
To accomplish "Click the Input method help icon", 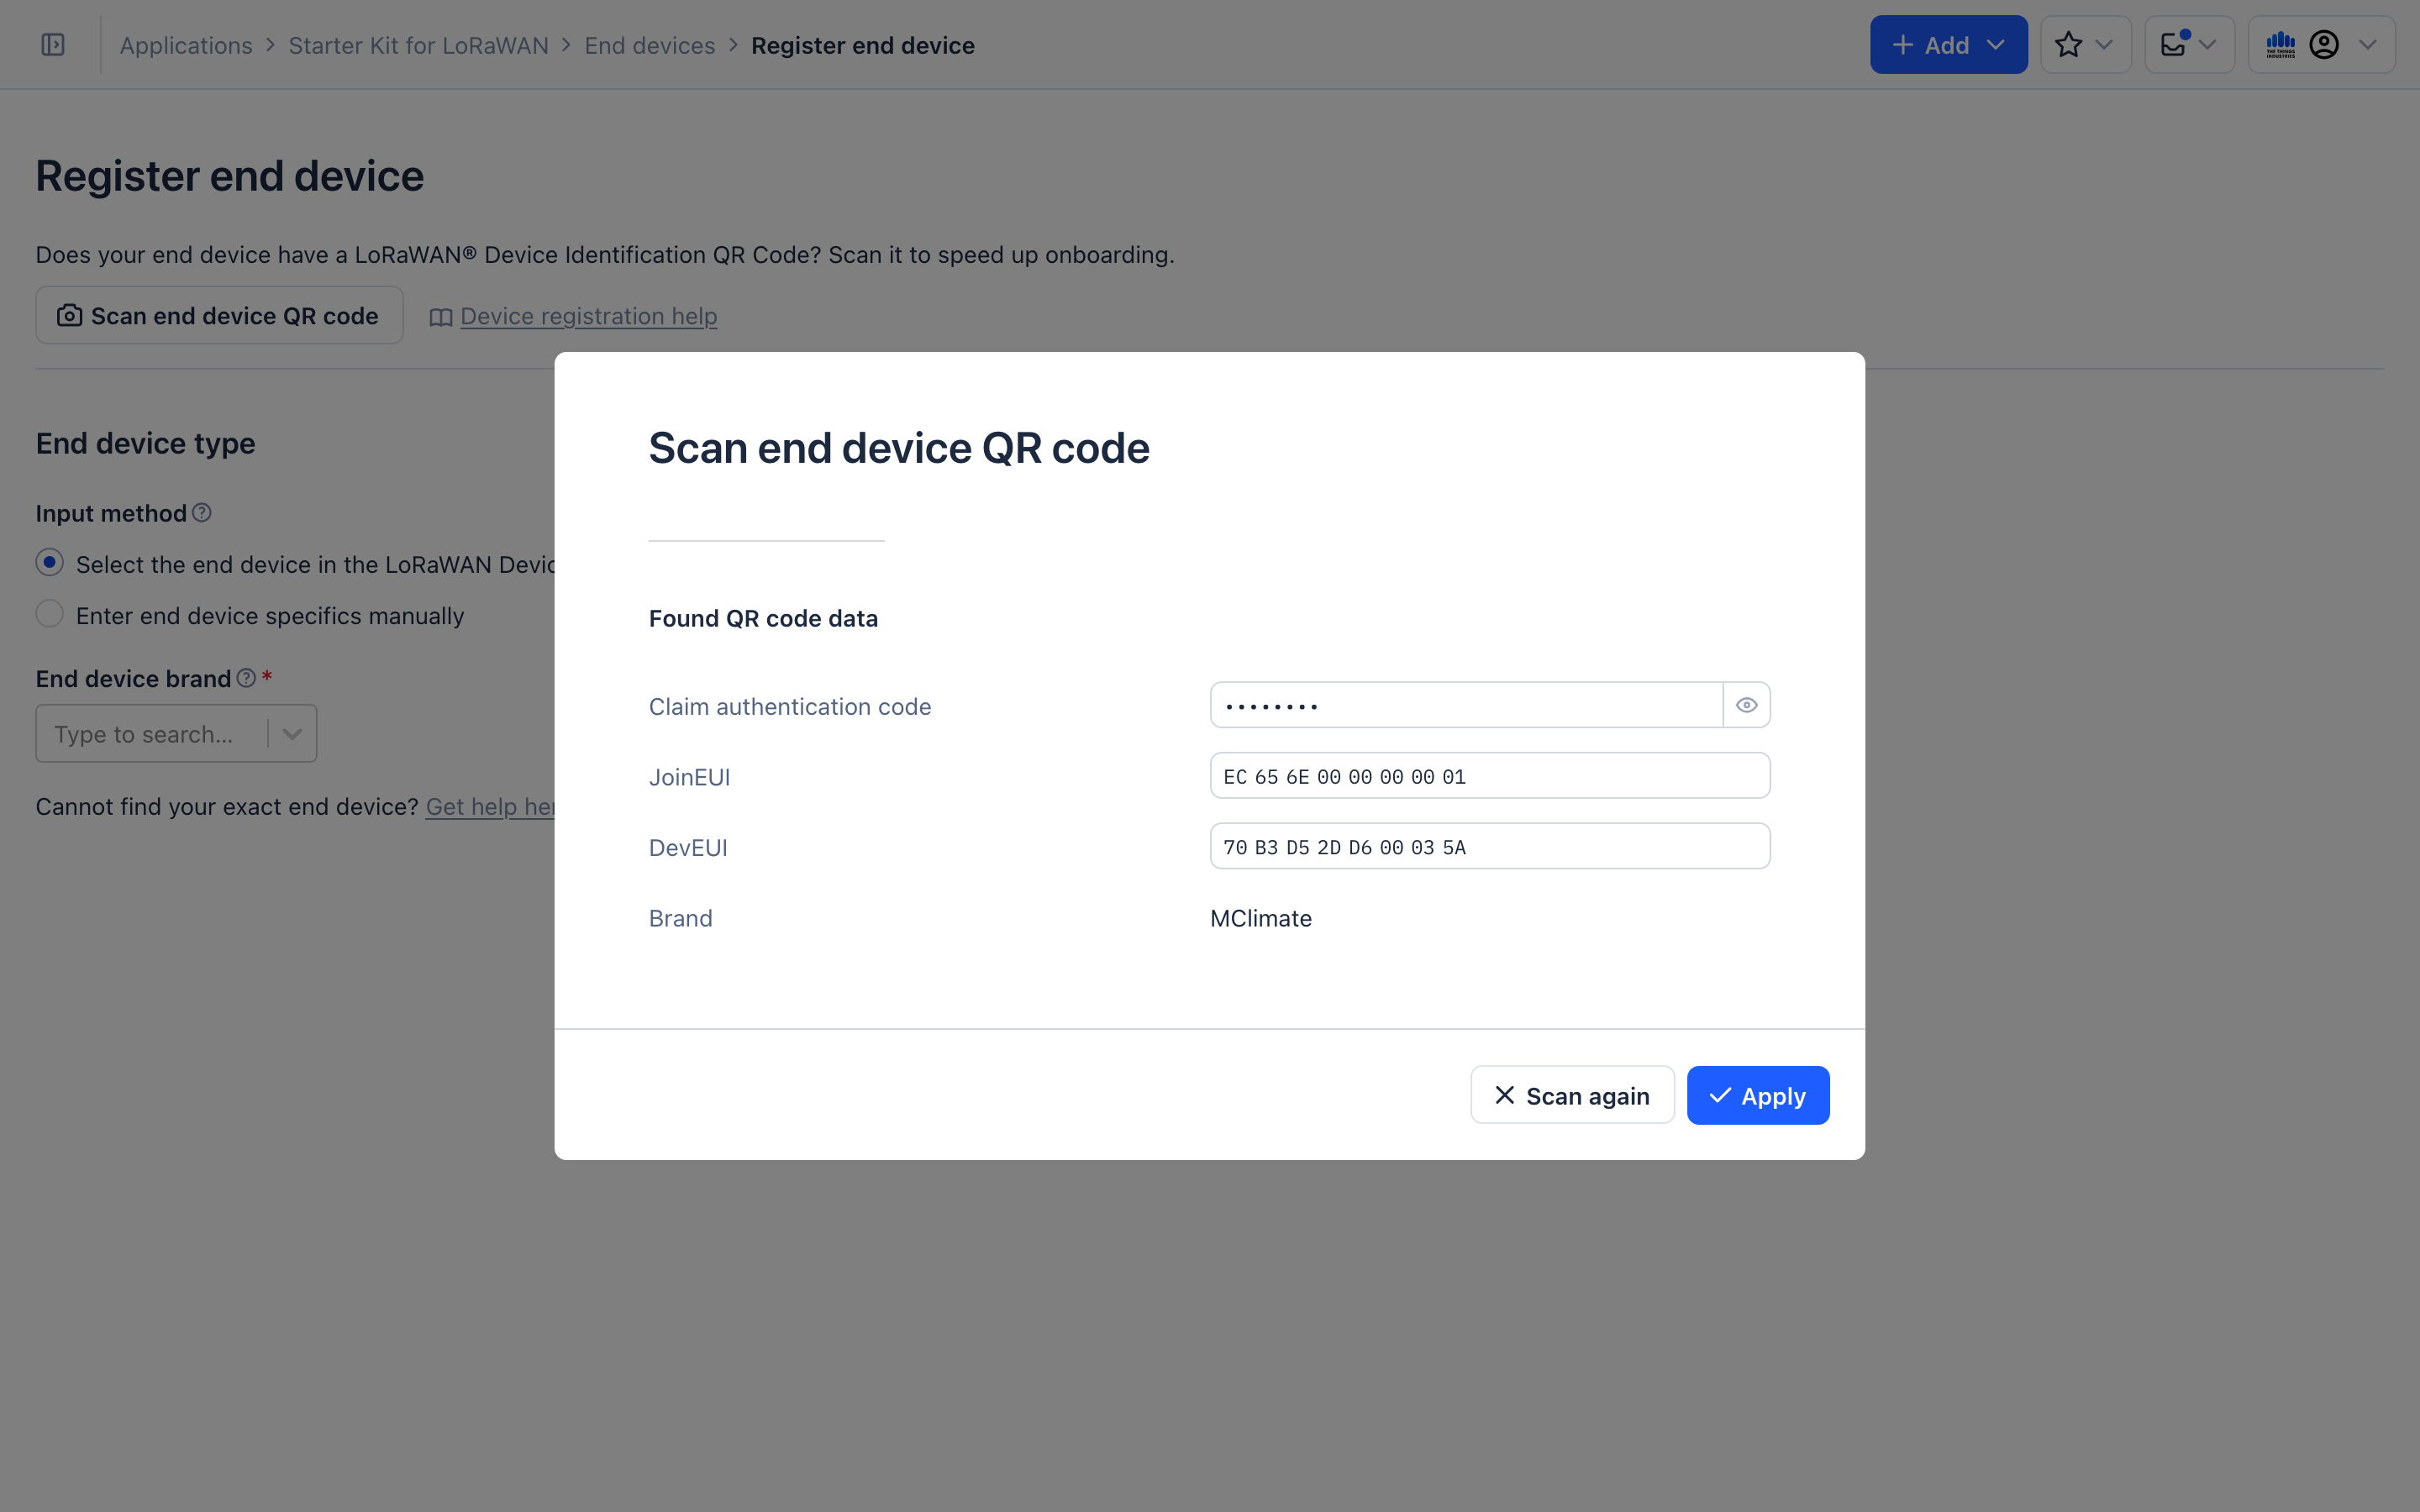I will (x=202, y=513).
